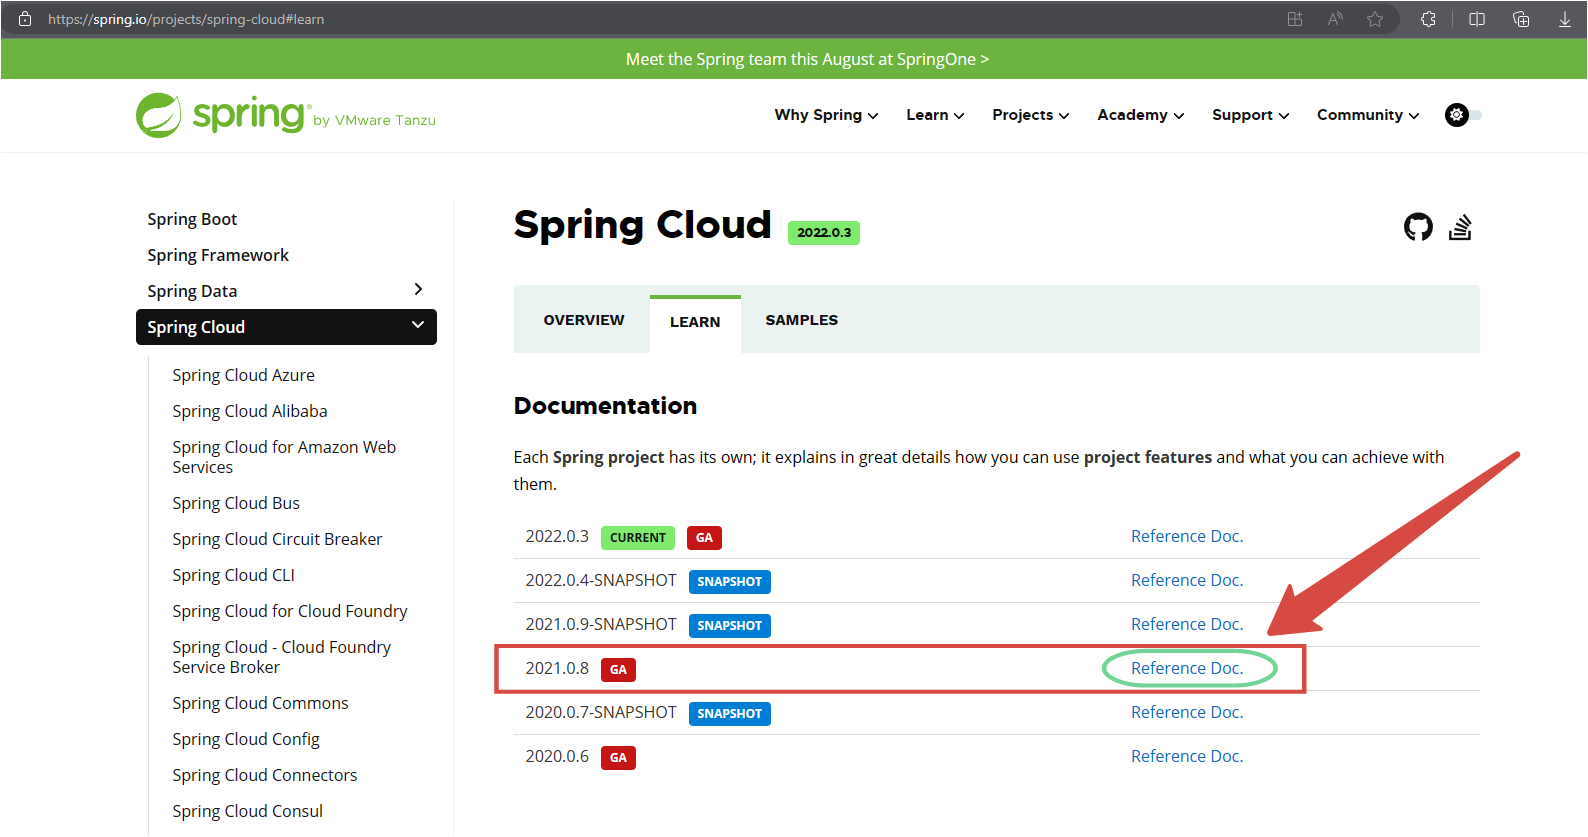Click the CURRENT badge on 2022.0.3 row
This screenshot has height=837, width=1588.
tap(638, 538)
